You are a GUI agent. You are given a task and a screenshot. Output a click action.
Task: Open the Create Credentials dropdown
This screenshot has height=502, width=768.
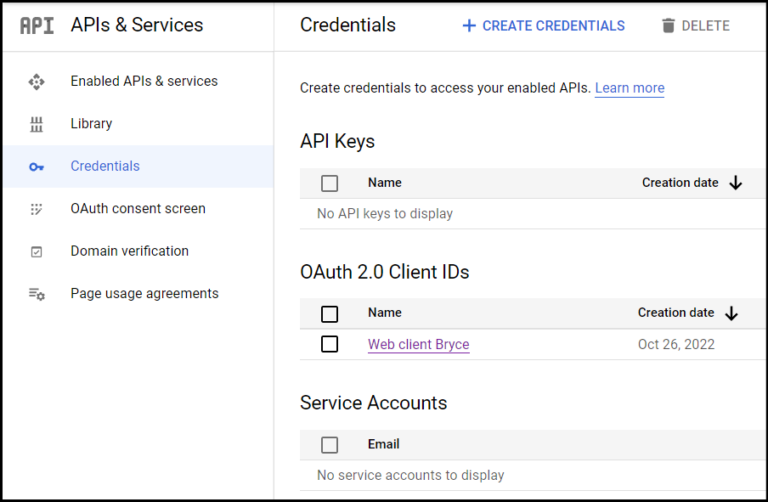point(543,26)
